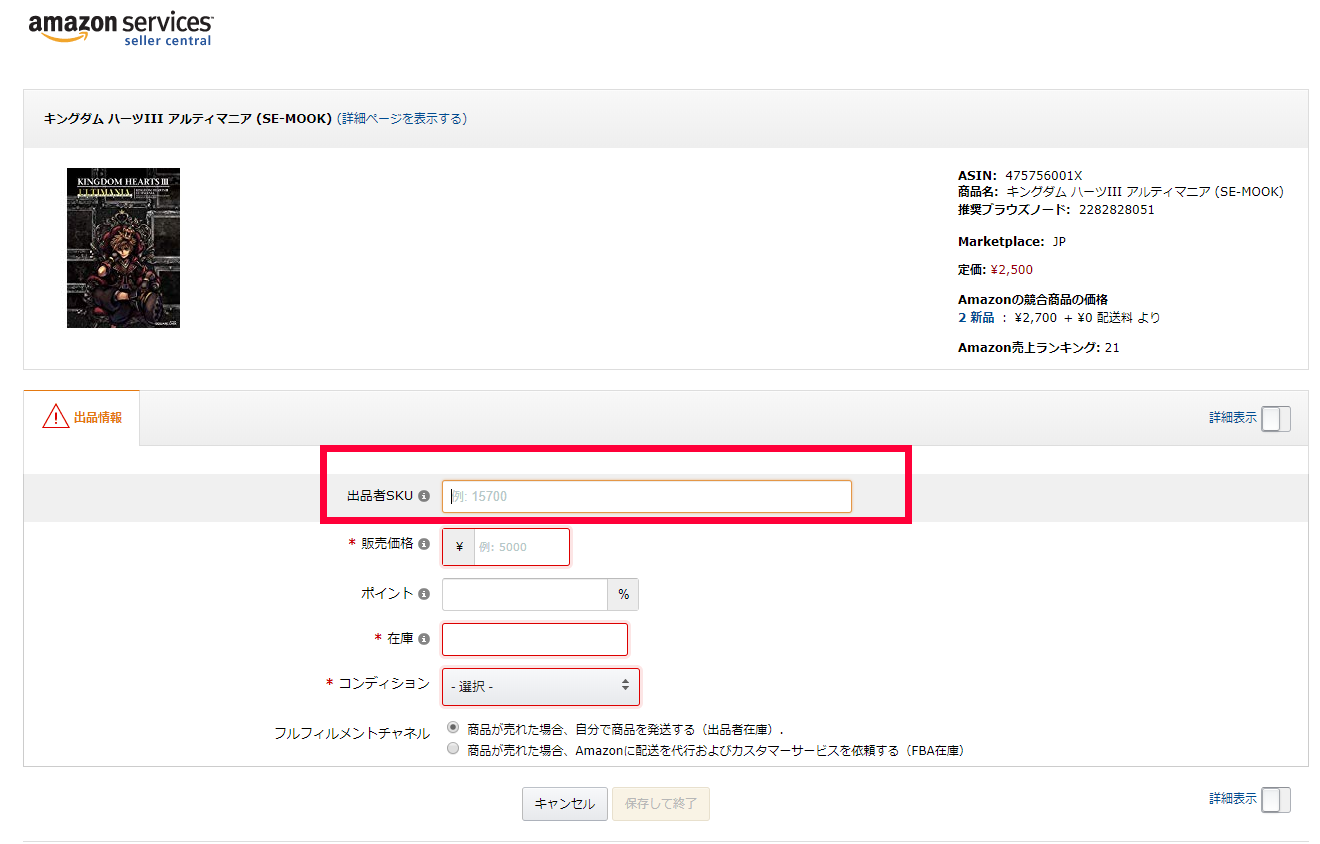This screenshot has width=1320, height=844.
Task: Click info icon beside ポイント label
Action: tap(424, 594)
